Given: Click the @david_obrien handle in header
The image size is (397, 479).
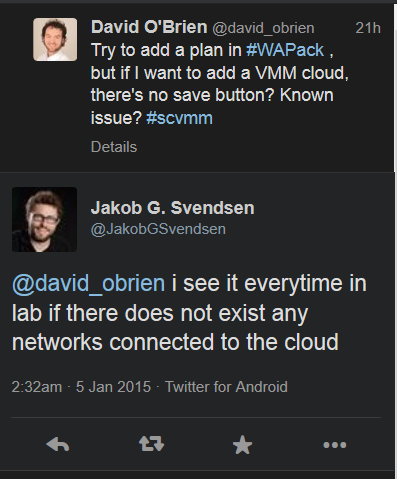Looking at the screenshot, I should point(263,28).
